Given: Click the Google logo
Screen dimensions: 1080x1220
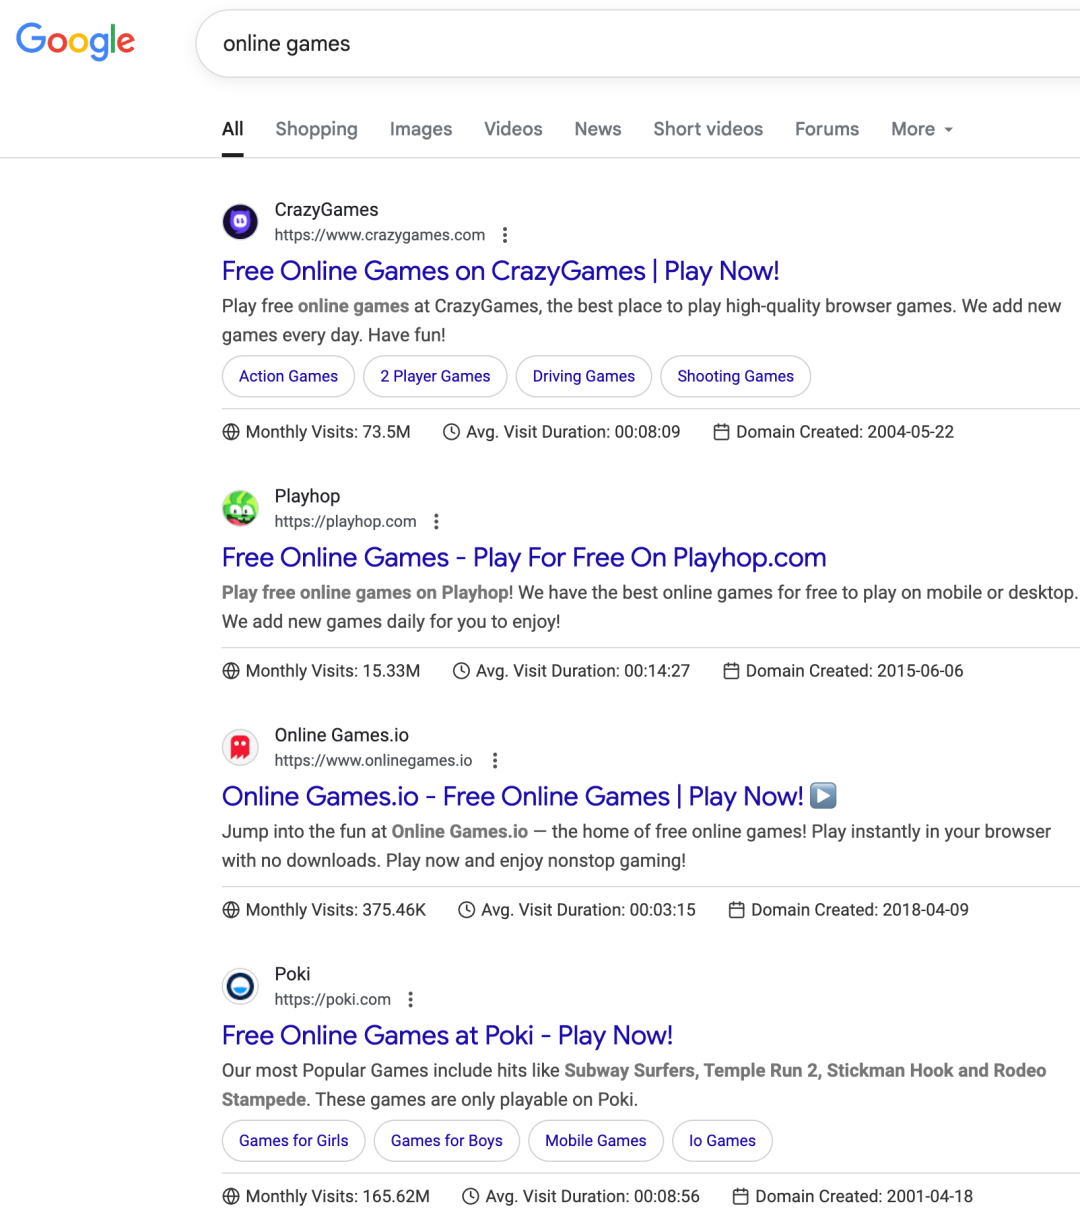Looking at the screenshot, I should click(x=76, y=42).
